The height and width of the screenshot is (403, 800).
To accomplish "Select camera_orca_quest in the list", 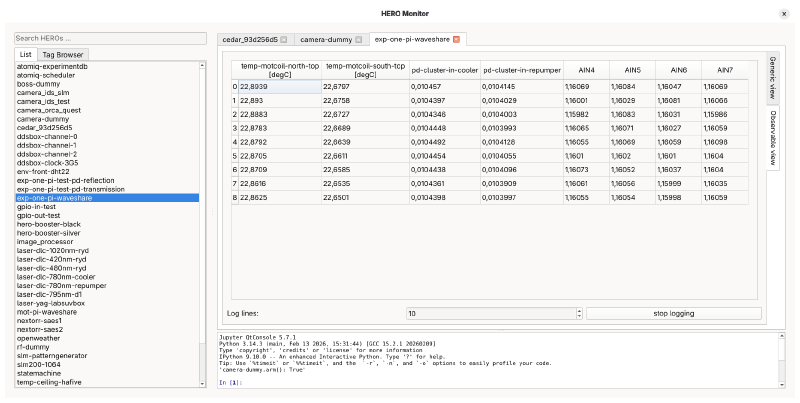I will pos(107,110).
